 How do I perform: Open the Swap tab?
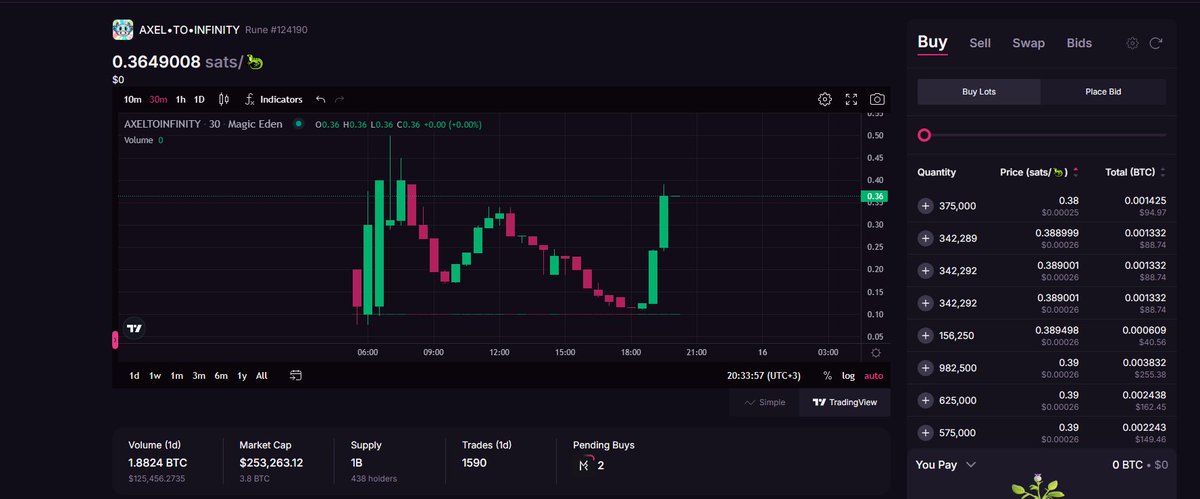1028,43
